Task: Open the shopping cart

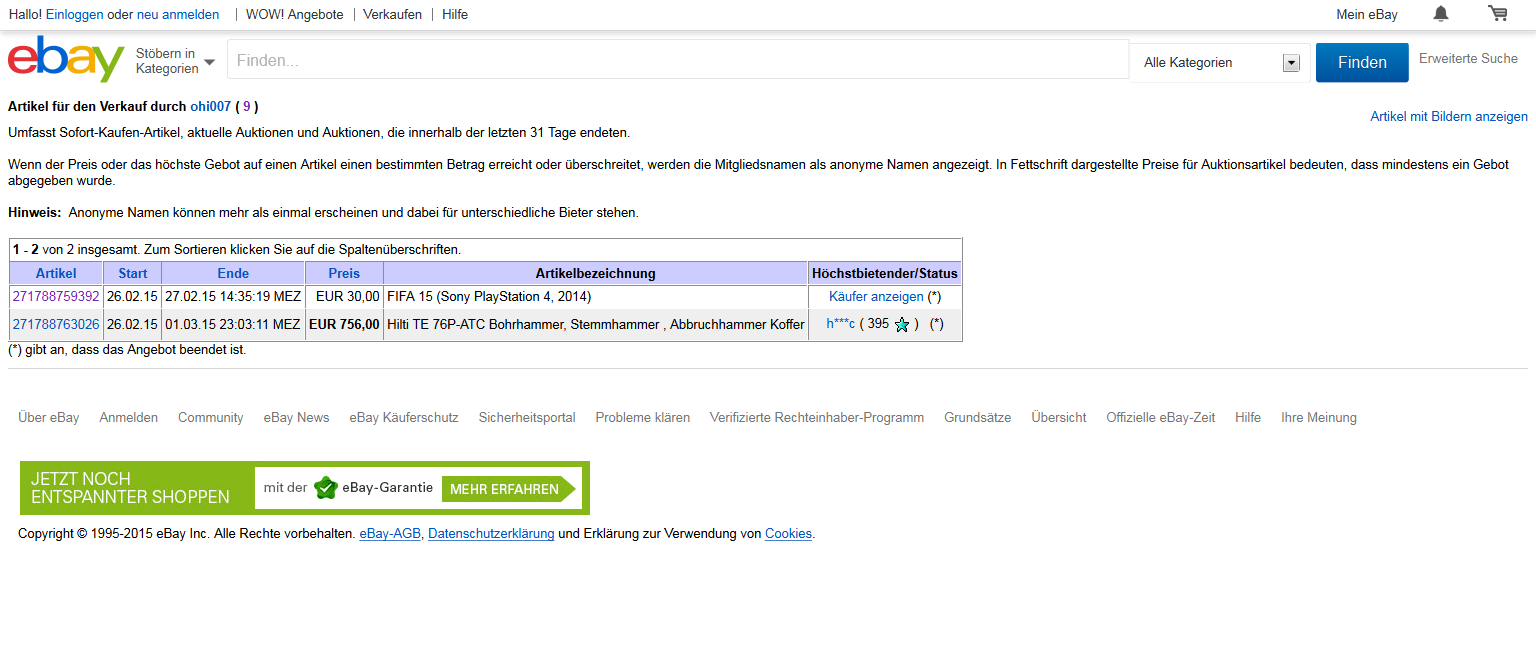Action: point(1497,14)
